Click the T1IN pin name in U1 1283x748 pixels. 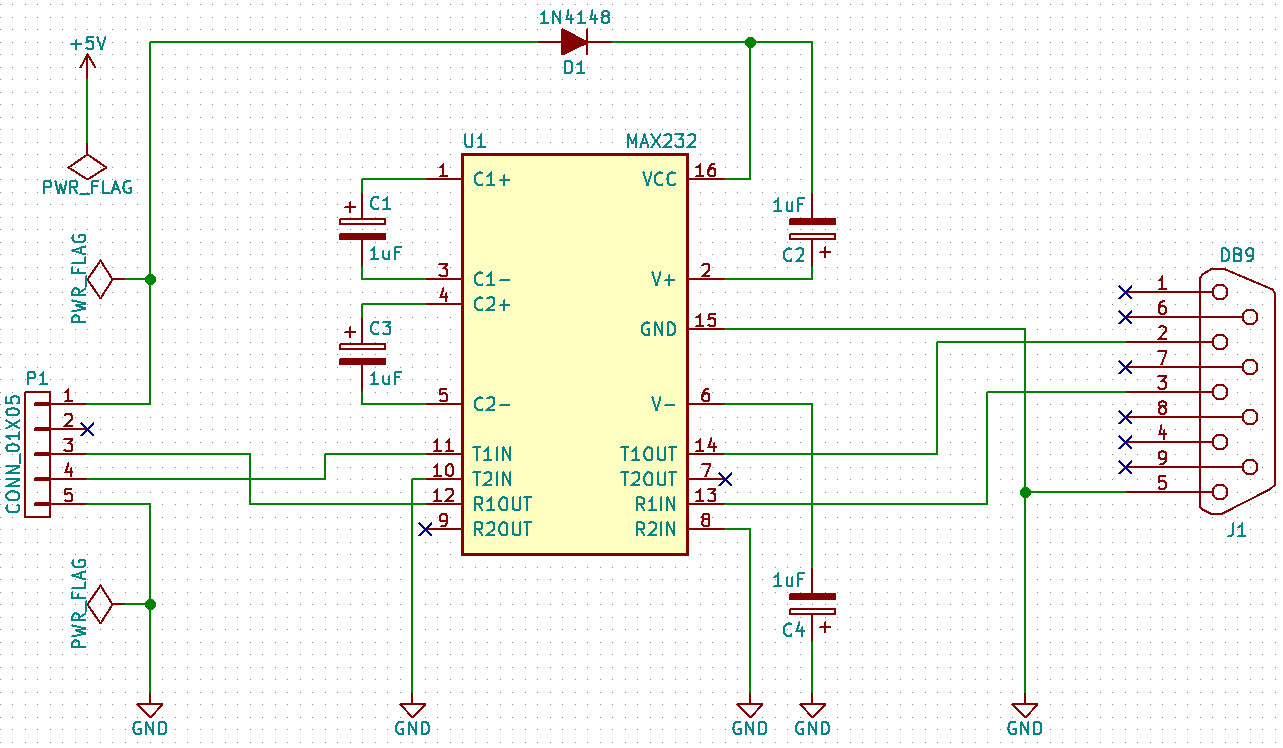pos(492,454)
